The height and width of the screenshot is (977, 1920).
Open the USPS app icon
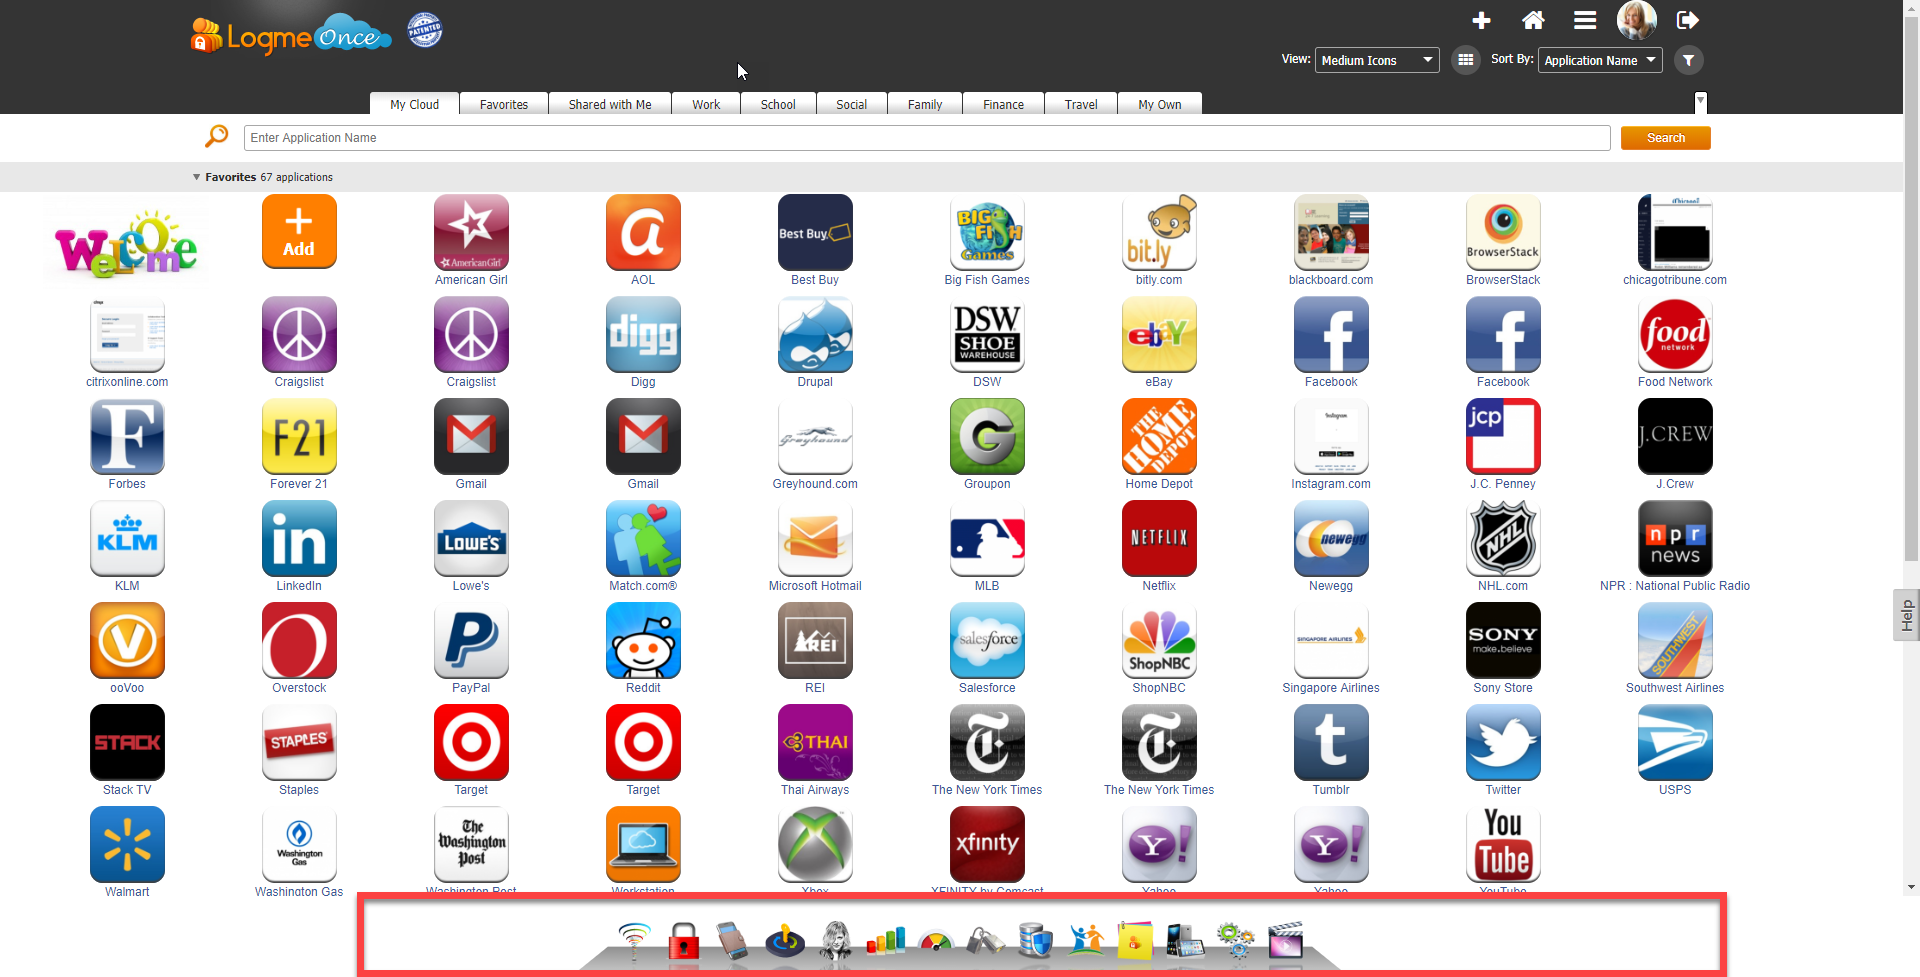tap(1675, 742)
